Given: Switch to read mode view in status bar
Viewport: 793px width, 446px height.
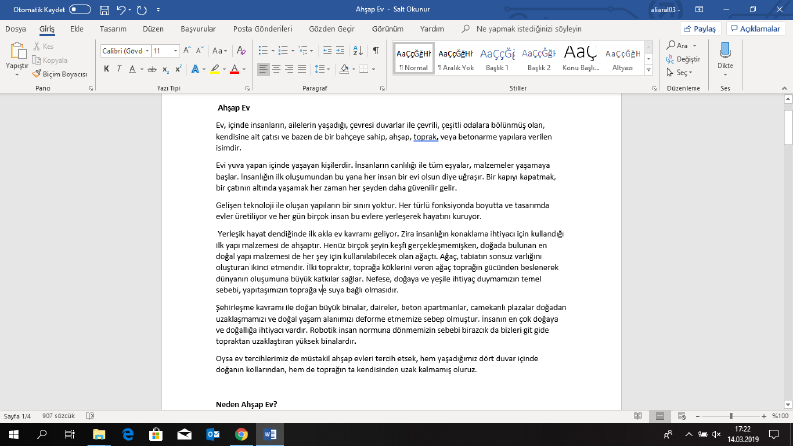Looking at the screenshot, I should pyautogui.click(x=638, y=416).
